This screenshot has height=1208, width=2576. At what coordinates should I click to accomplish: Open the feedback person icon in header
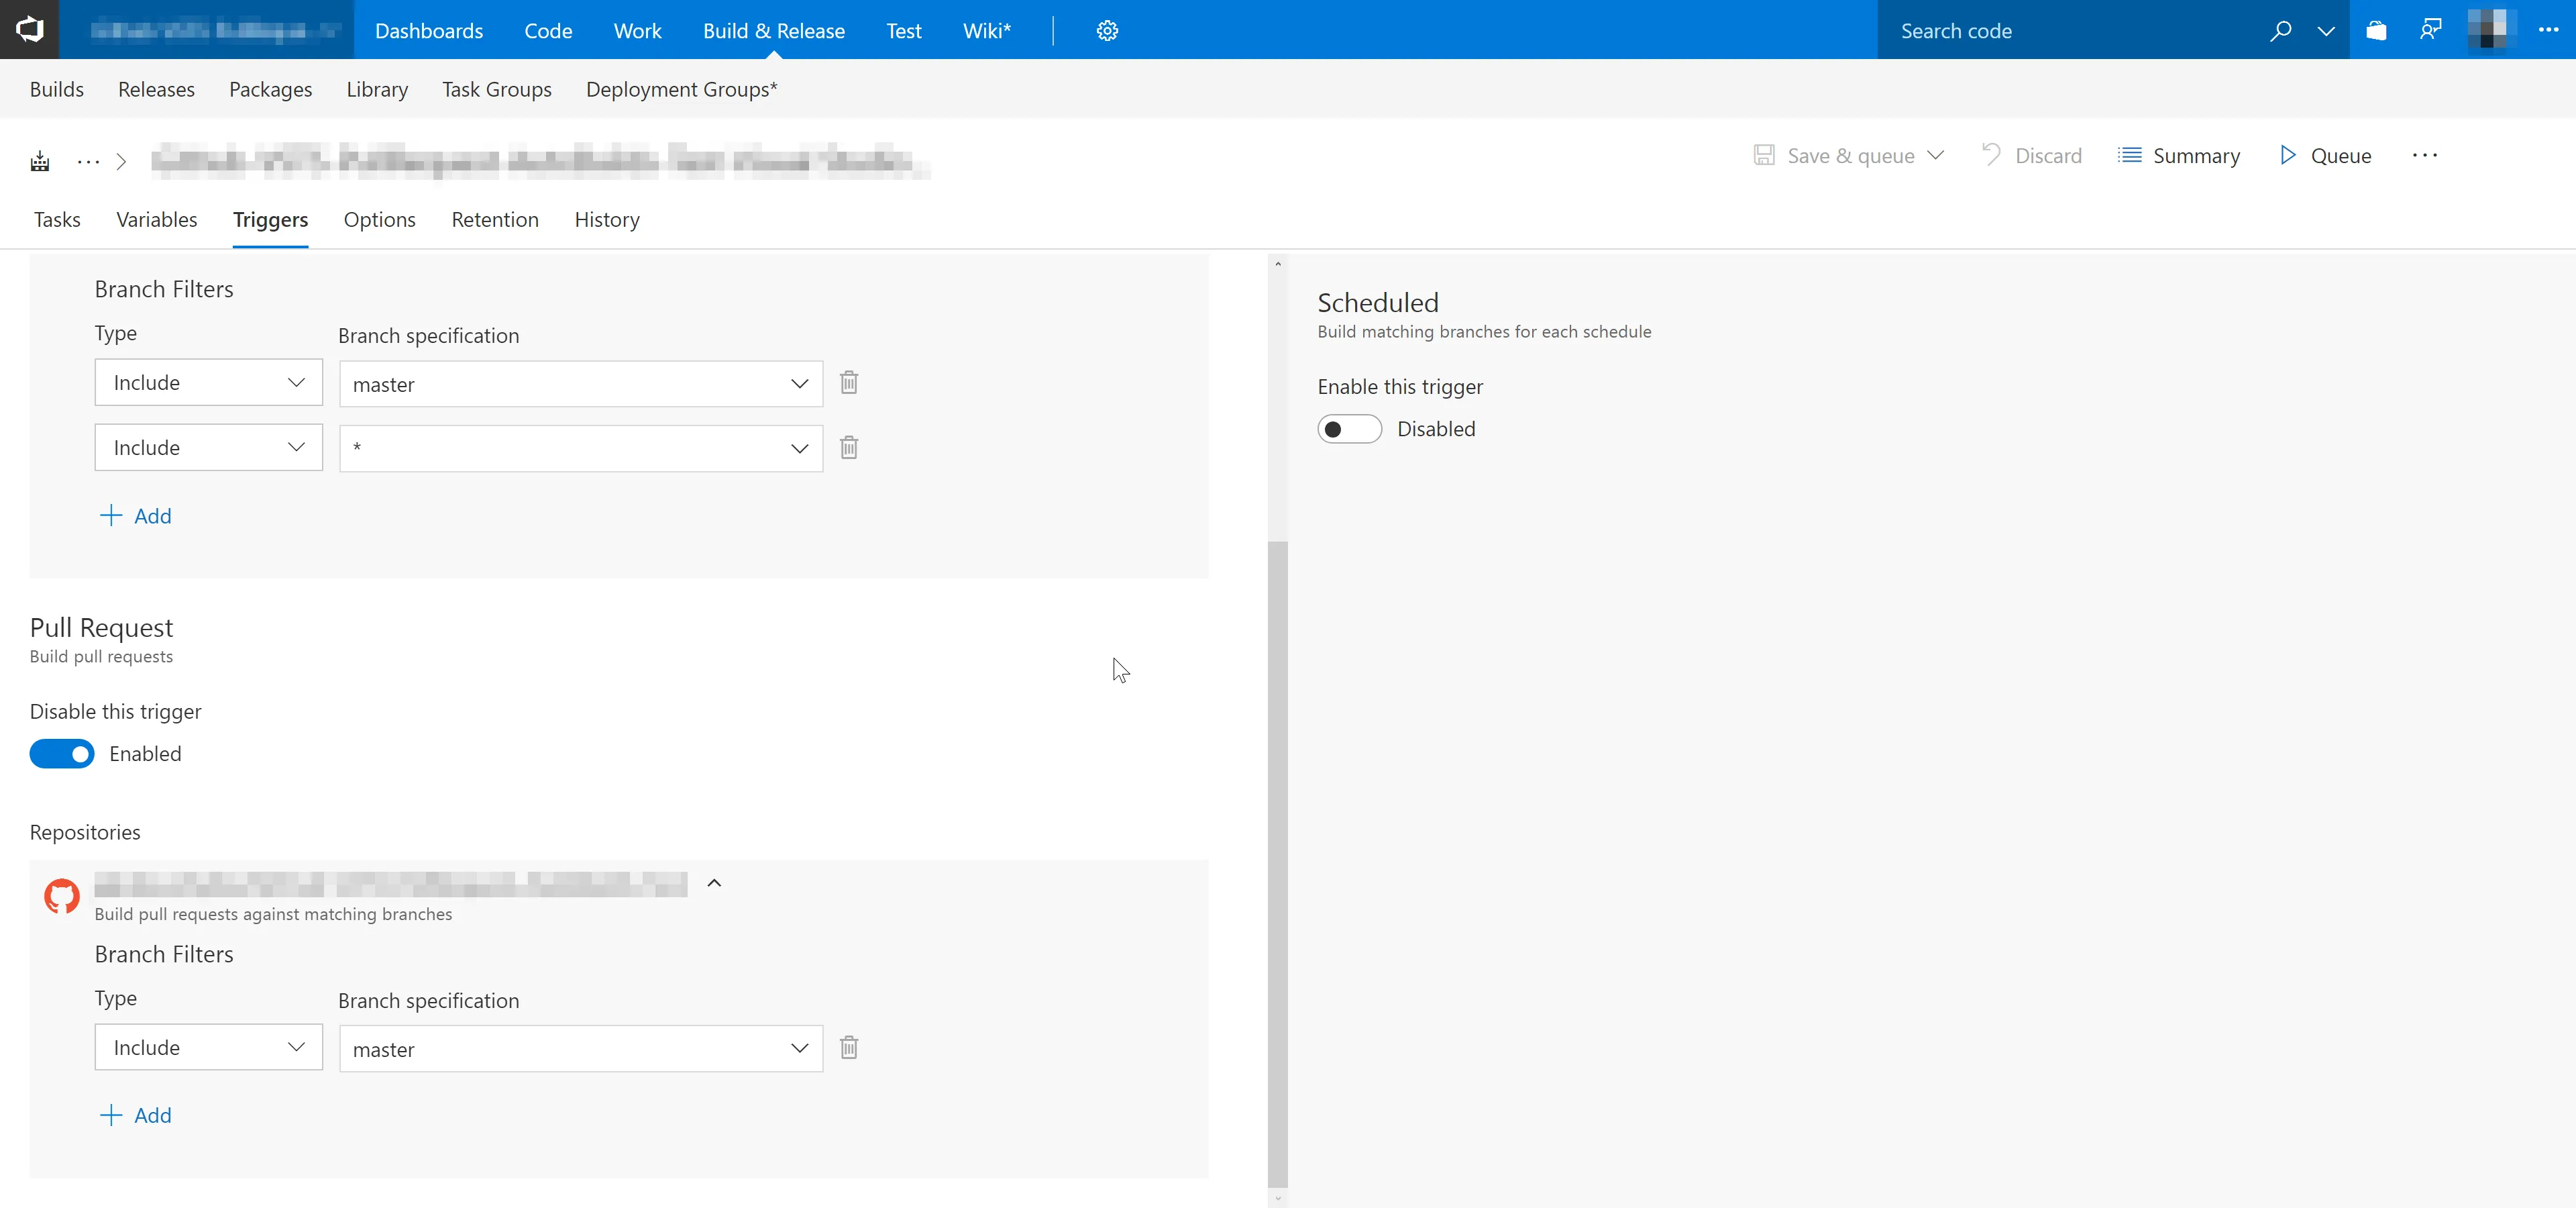2430,30
